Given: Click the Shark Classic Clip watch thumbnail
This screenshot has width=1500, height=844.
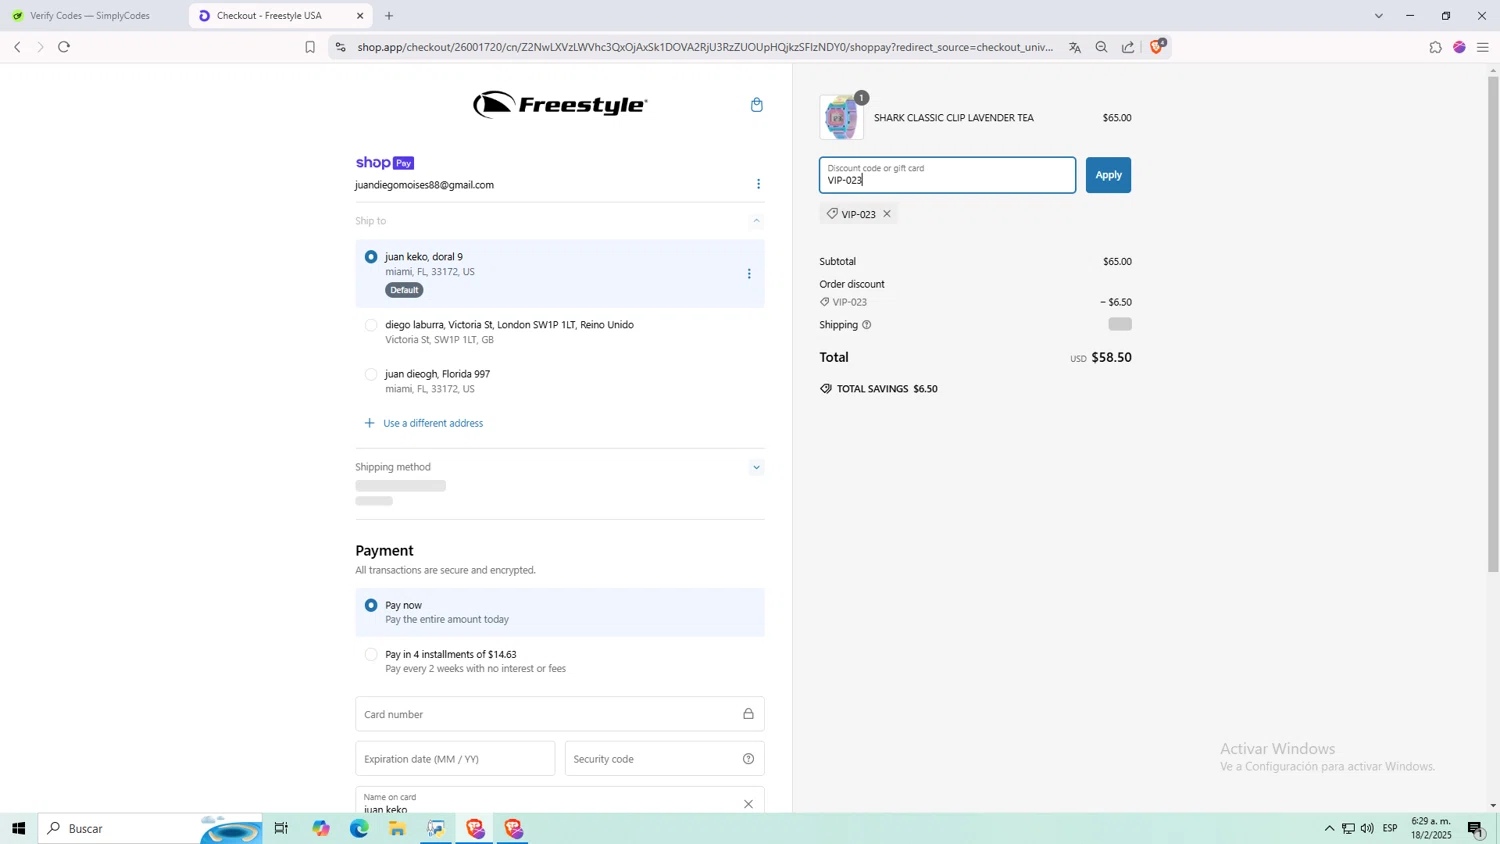Looking at the screenshot, I should [x=841, y=117].
